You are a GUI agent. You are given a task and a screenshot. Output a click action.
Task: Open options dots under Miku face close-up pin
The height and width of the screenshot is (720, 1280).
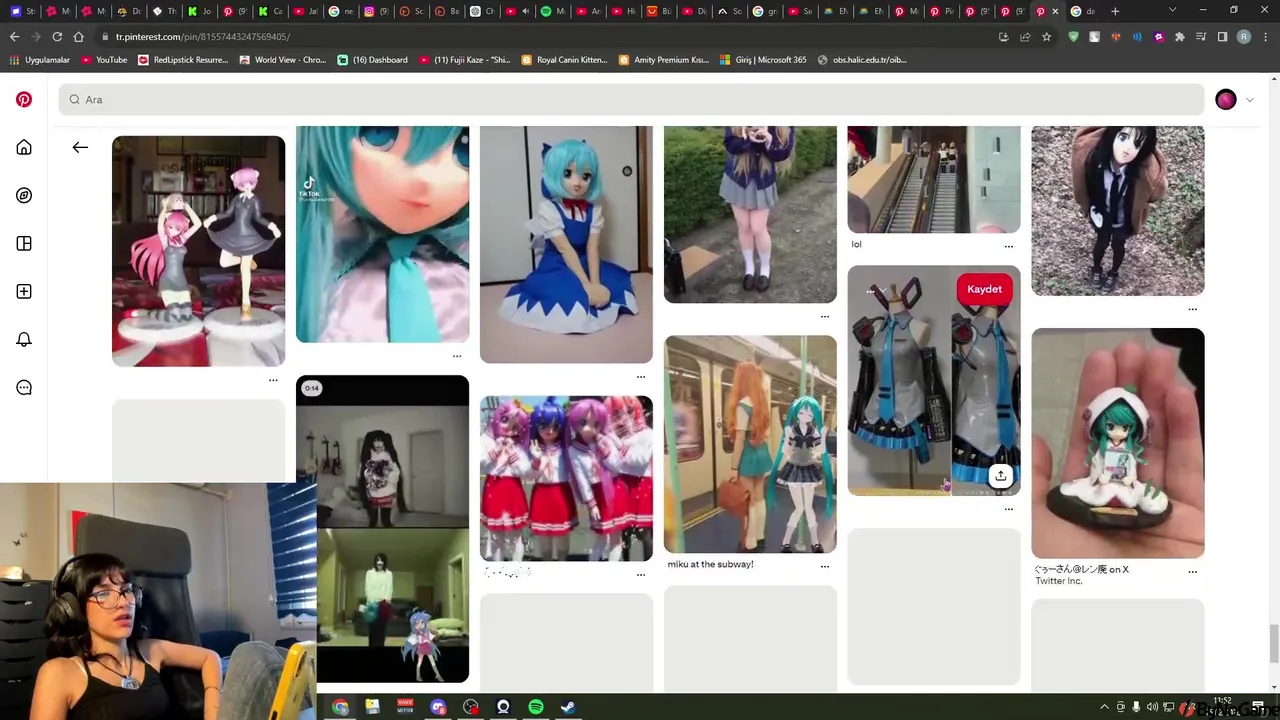pos(457,356)
